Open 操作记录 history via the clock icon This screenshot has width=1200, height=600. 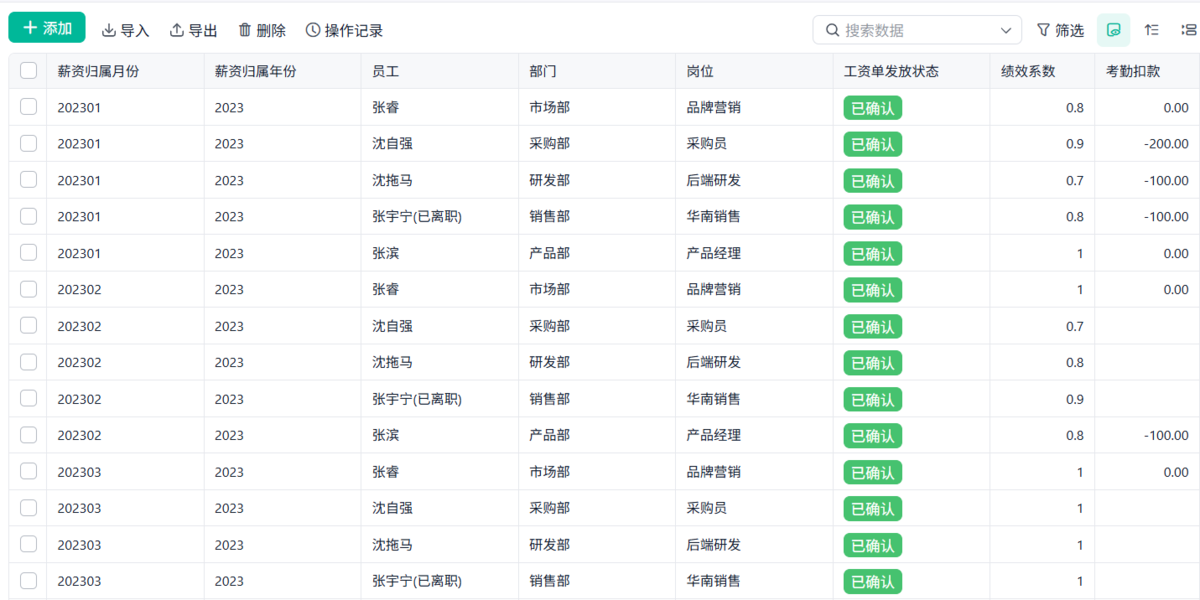tap(313, 30)
